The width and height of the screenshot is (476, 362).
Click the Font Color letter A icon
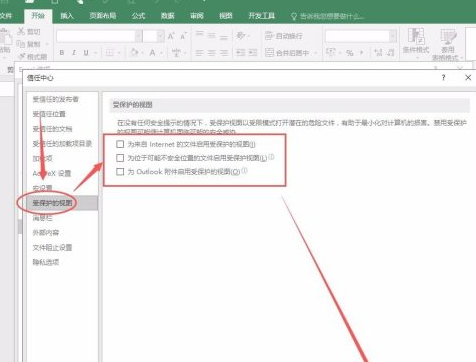[152, 53]
